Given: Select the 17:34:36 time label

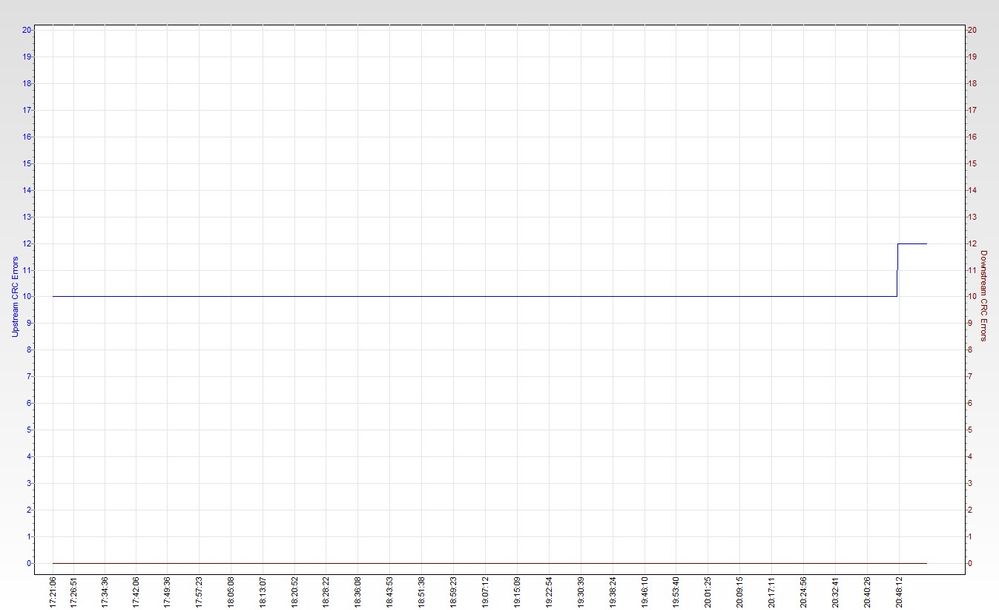Looking at the screenshot, I should [104, 593].
